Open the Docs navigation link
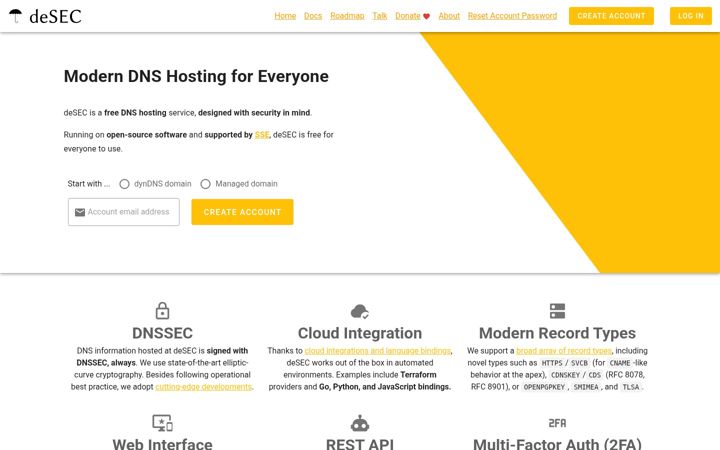The height and width of the screenshot is (450, 720). (x=313, y=16)
